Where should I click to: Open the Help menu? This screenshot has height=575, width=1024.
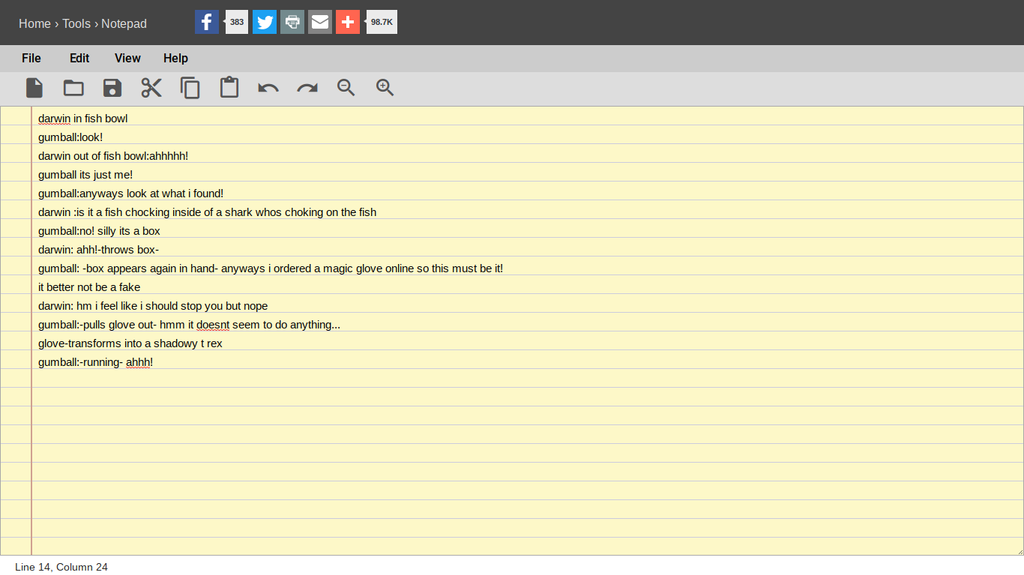click(x=176, y=58)
